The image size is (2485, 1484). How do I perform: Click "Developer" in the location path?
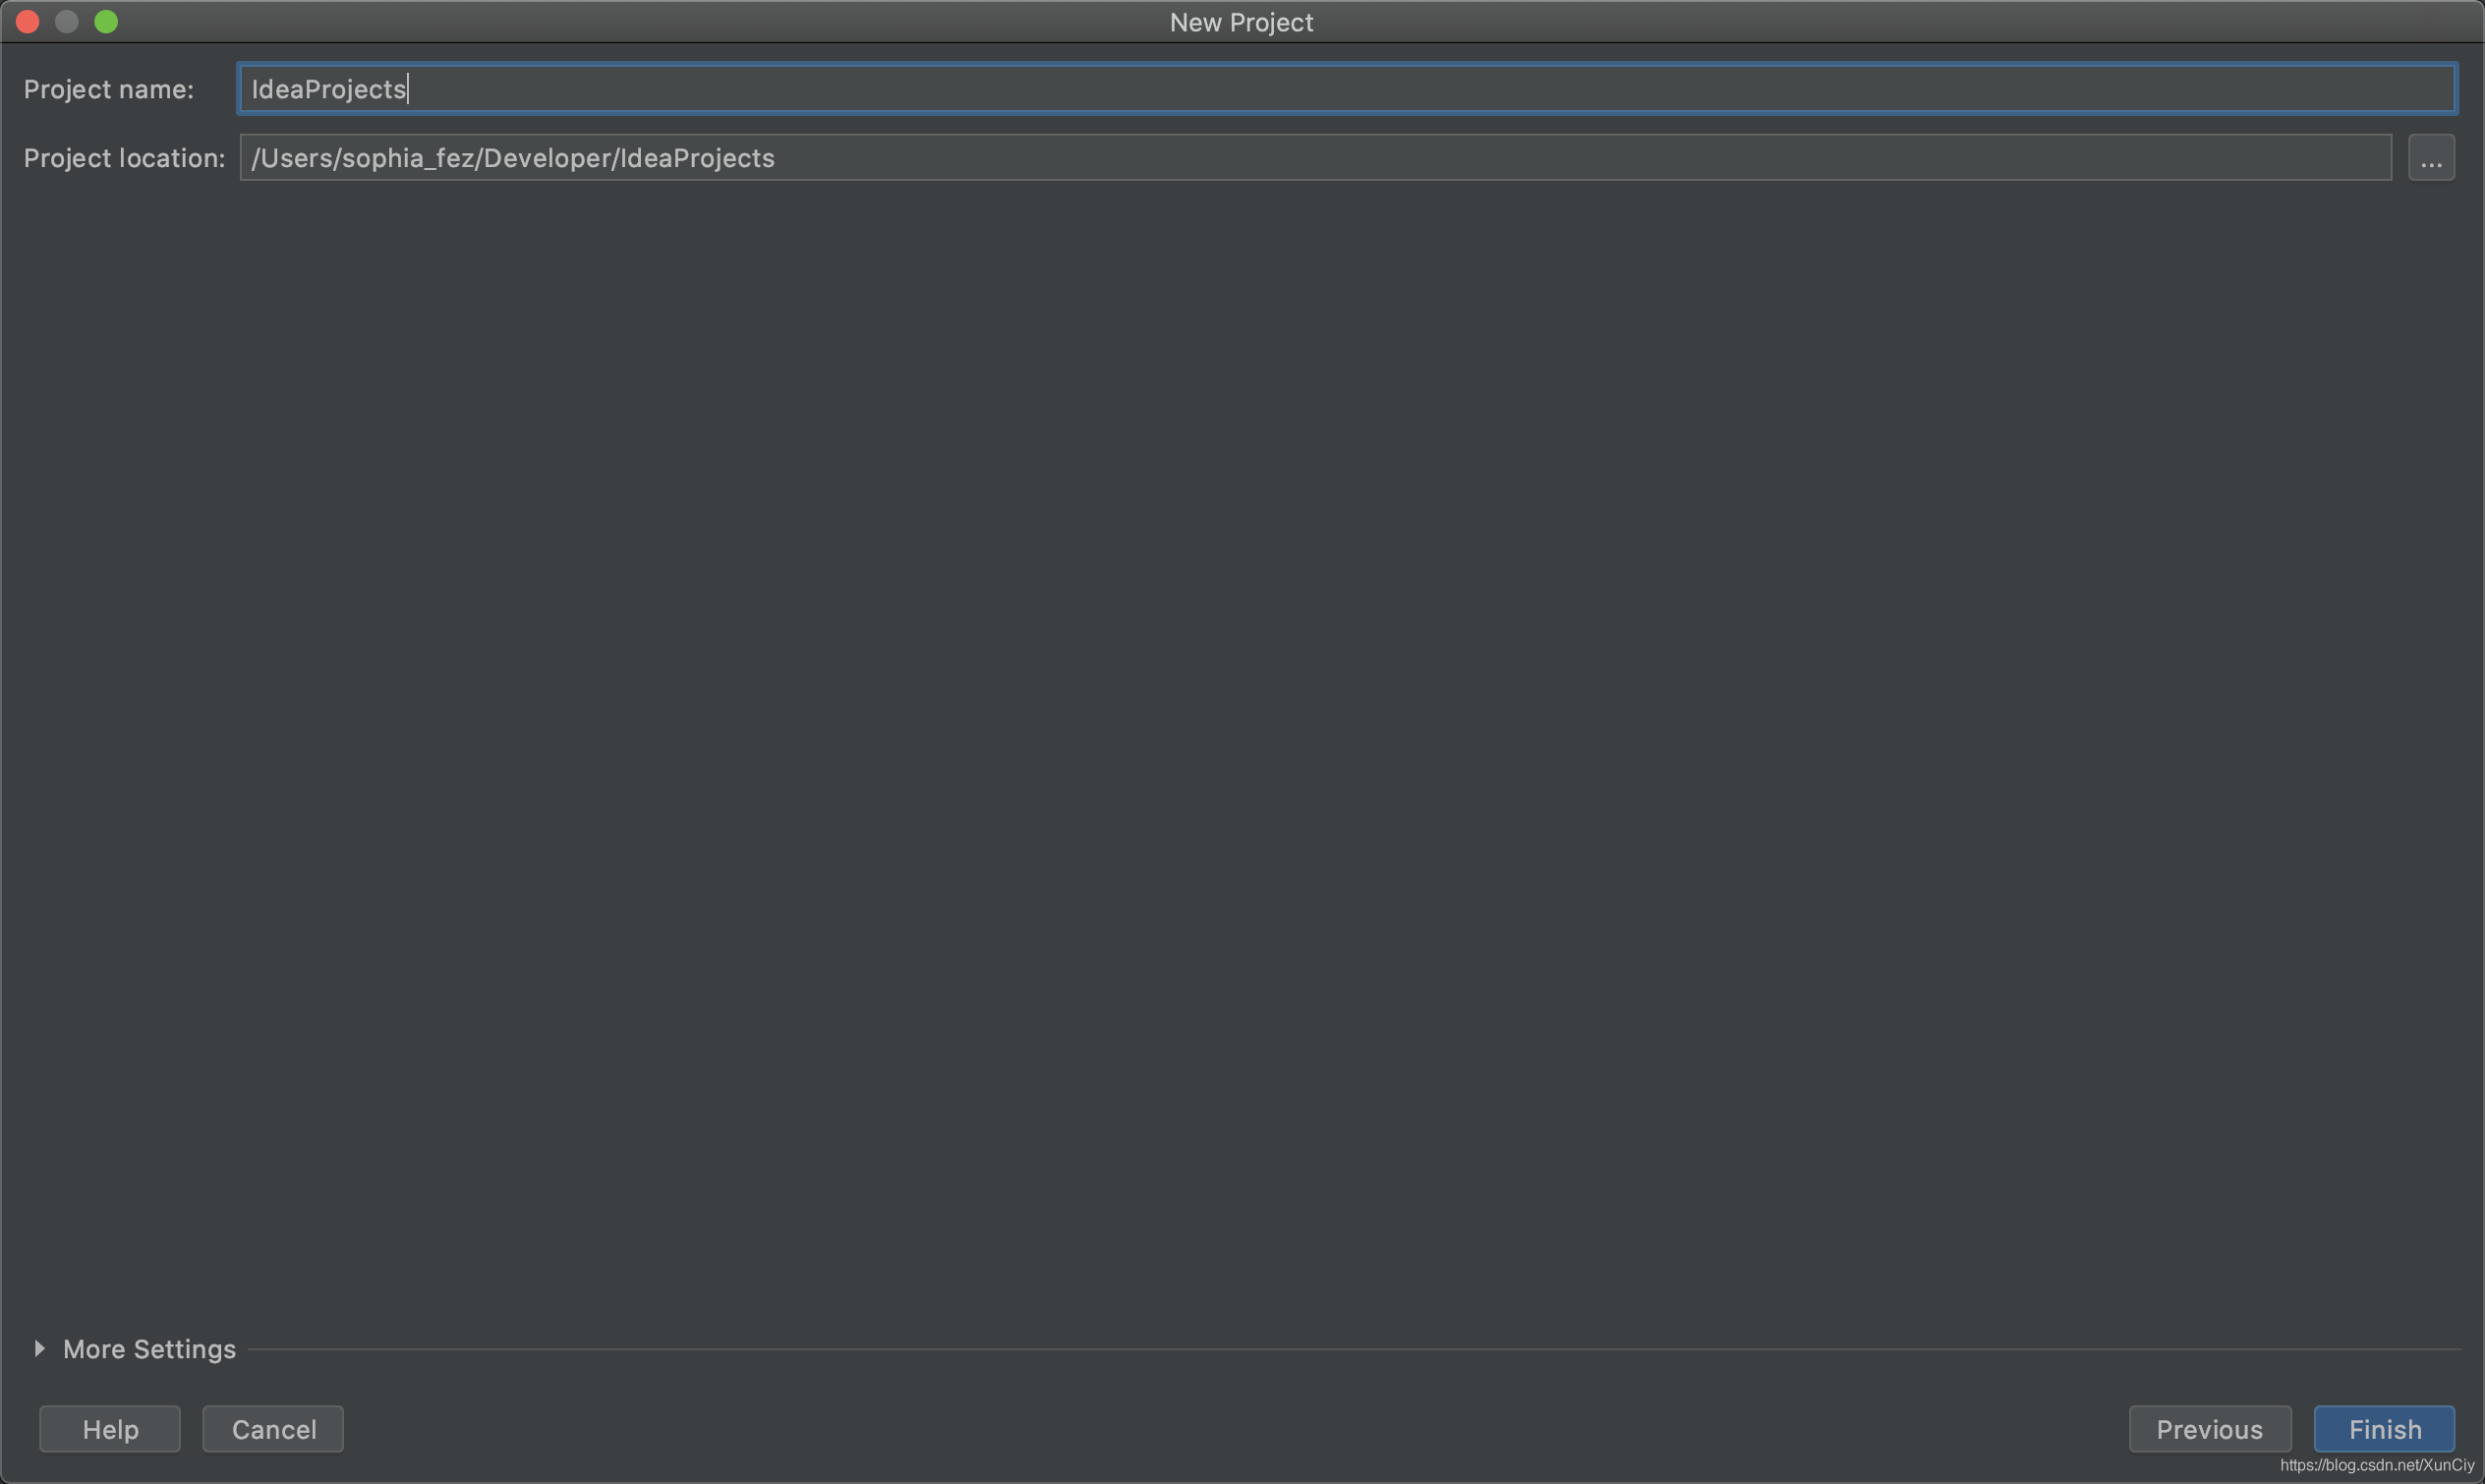(x=547, y=158)
